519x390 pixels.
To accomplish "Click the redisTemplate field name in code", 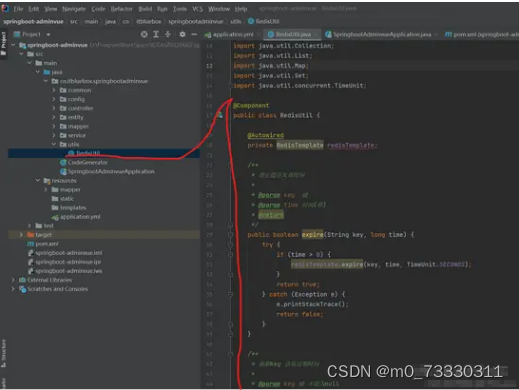I will (352, 145).
